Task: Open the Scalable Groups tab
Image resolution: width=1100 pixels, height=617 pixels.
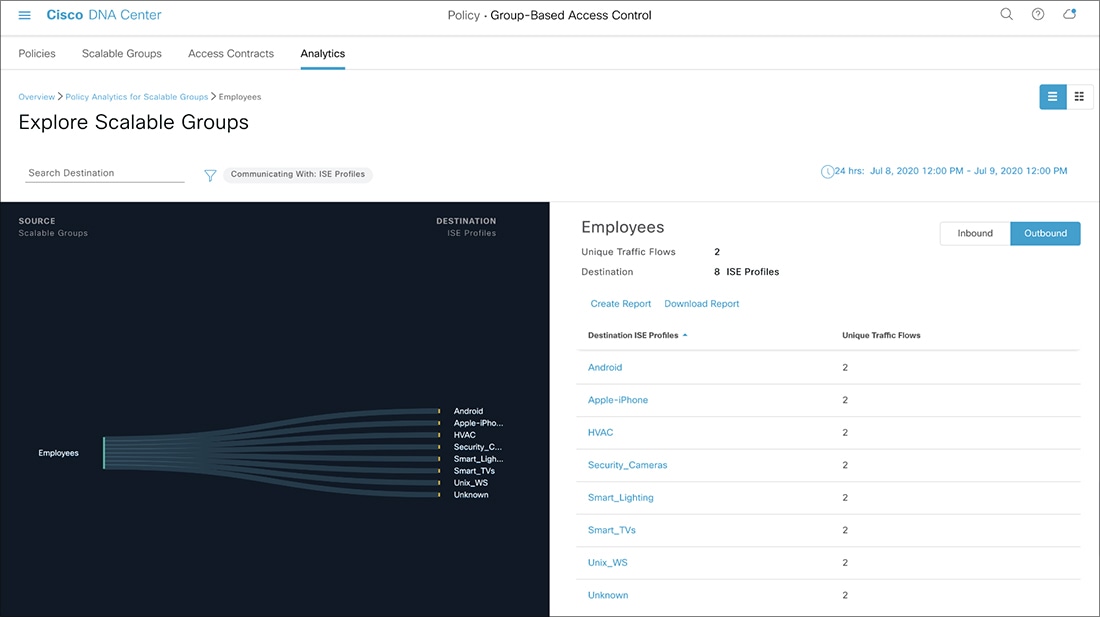Action: (x=122, y=53)
